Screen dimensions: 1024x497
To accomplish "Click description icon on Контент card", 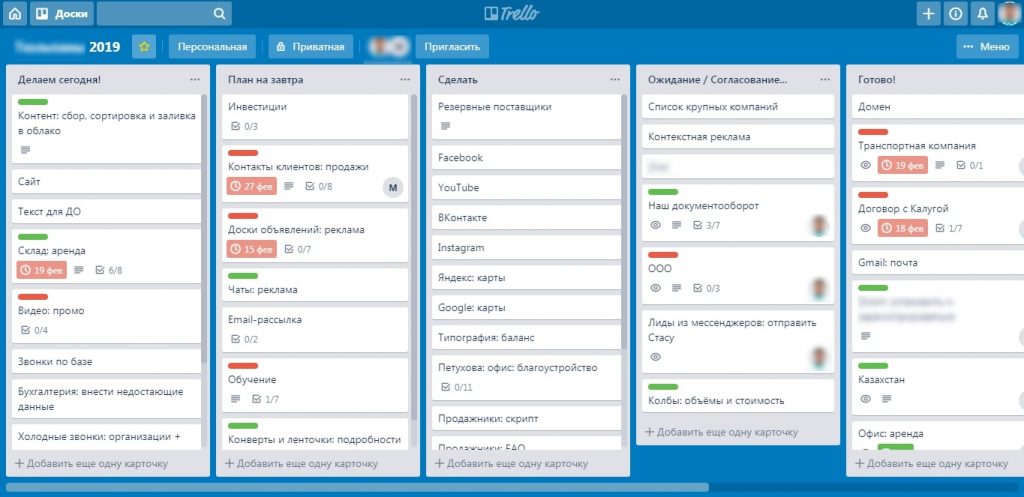I will click(25, 150).
